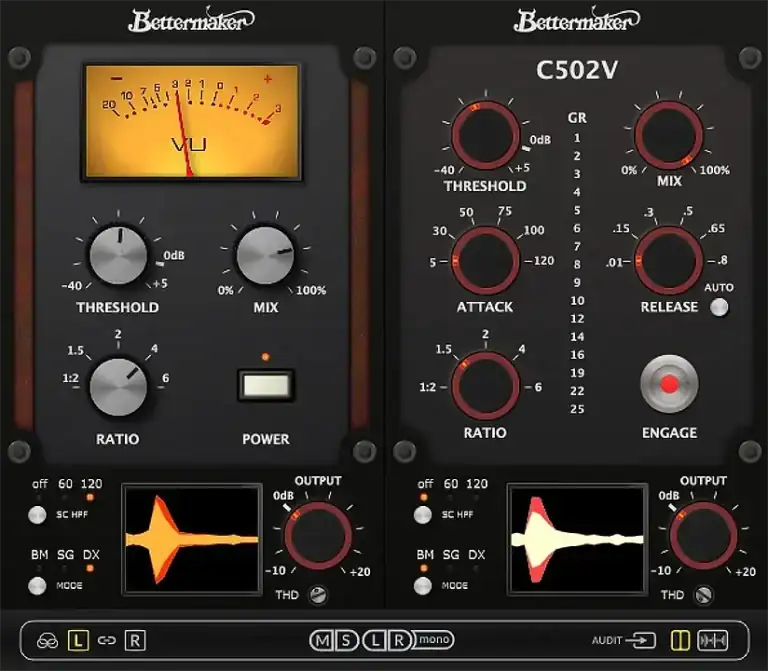Click left panel SC HPF selector button

point(37,515)
